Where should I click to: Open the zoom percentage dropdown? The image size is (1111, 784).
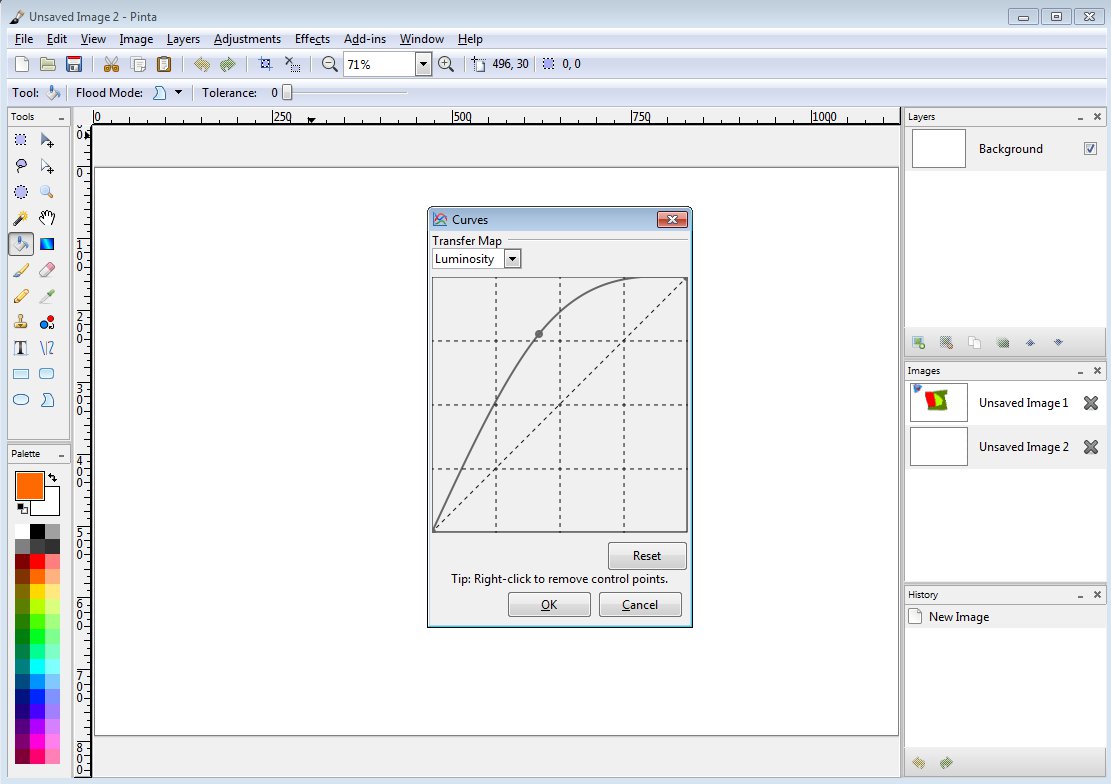424,63
